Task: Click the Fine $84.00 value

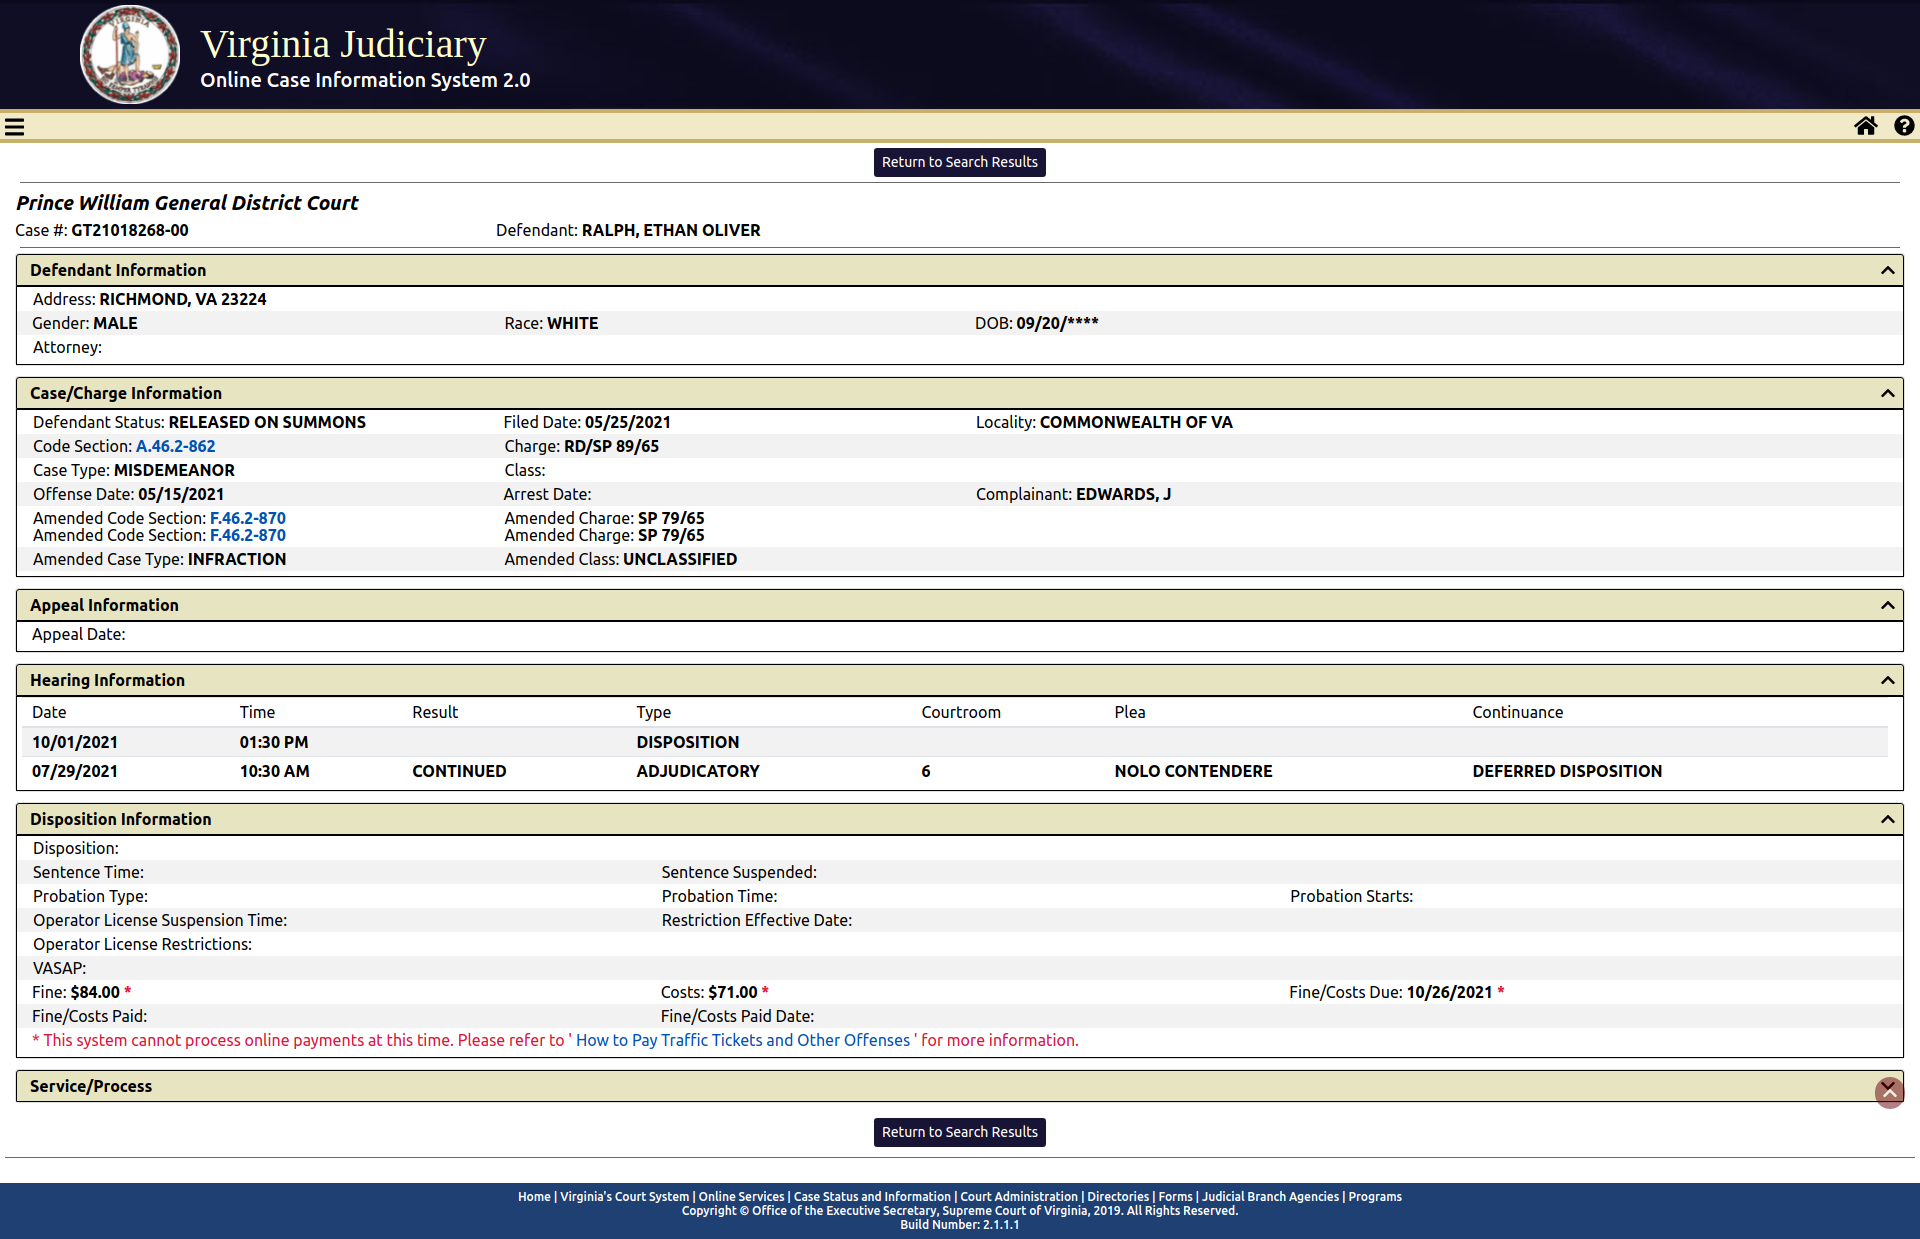Action: [95, 992]
